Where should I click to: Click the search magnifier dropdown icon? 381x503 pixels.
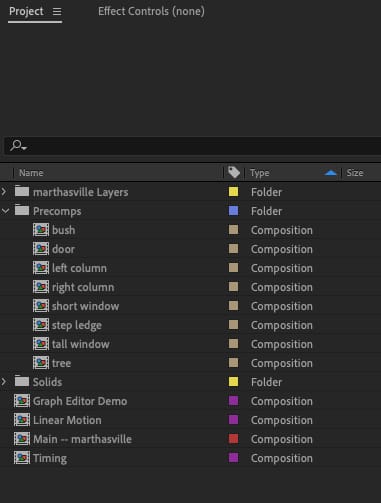coord(18,145)
